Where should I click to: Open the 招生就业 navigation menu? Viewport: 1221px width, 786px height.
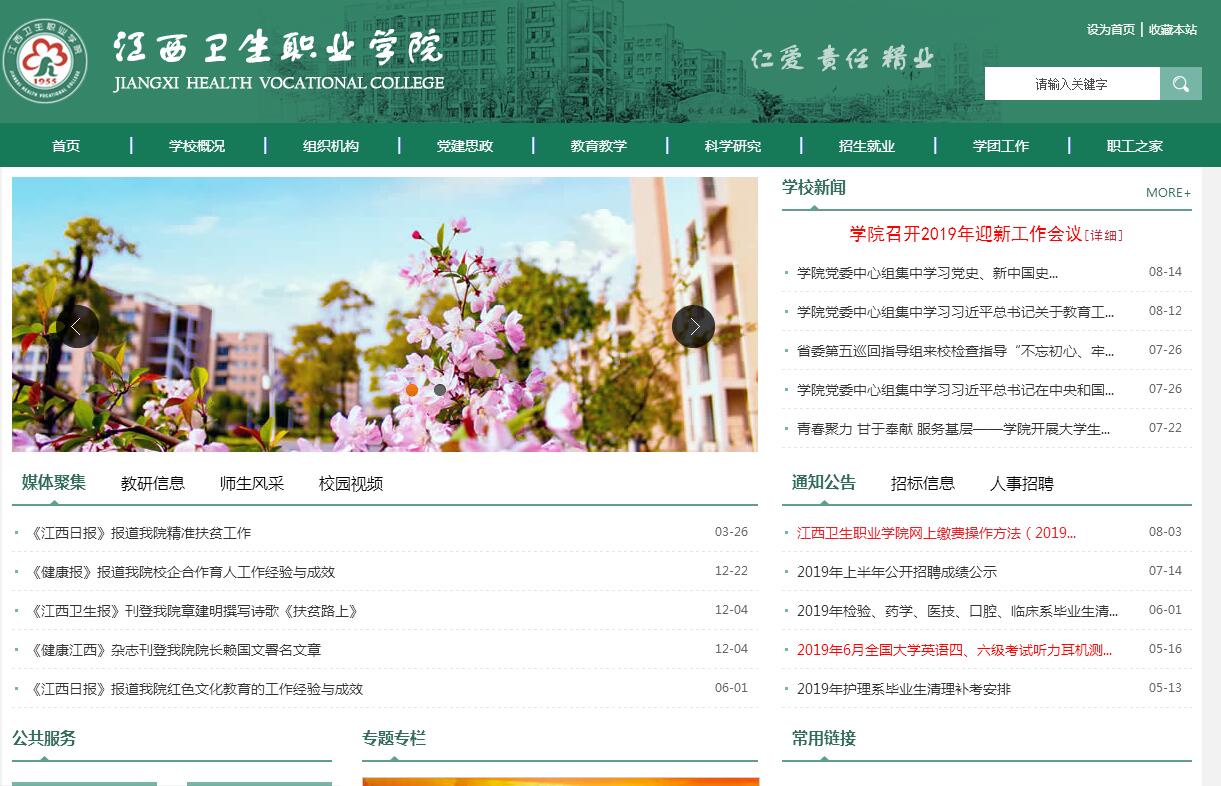point(866,146)
